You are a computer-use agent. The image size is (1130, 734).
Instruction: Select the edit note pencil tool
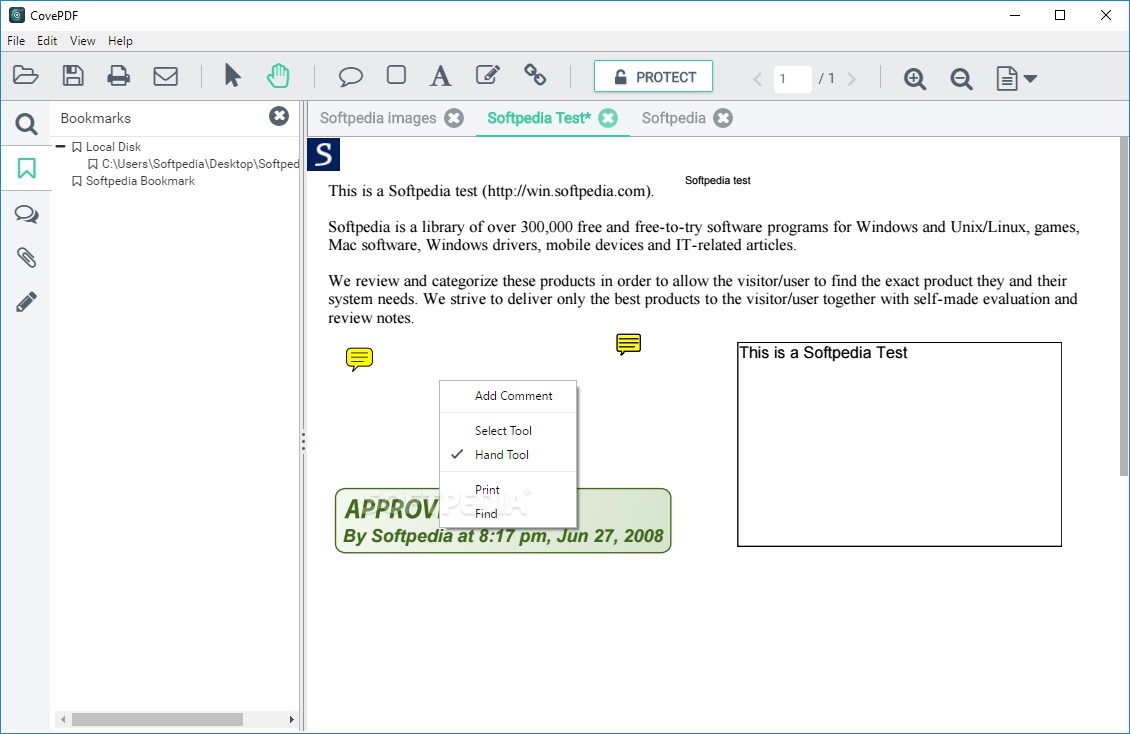tap(488, 75)
